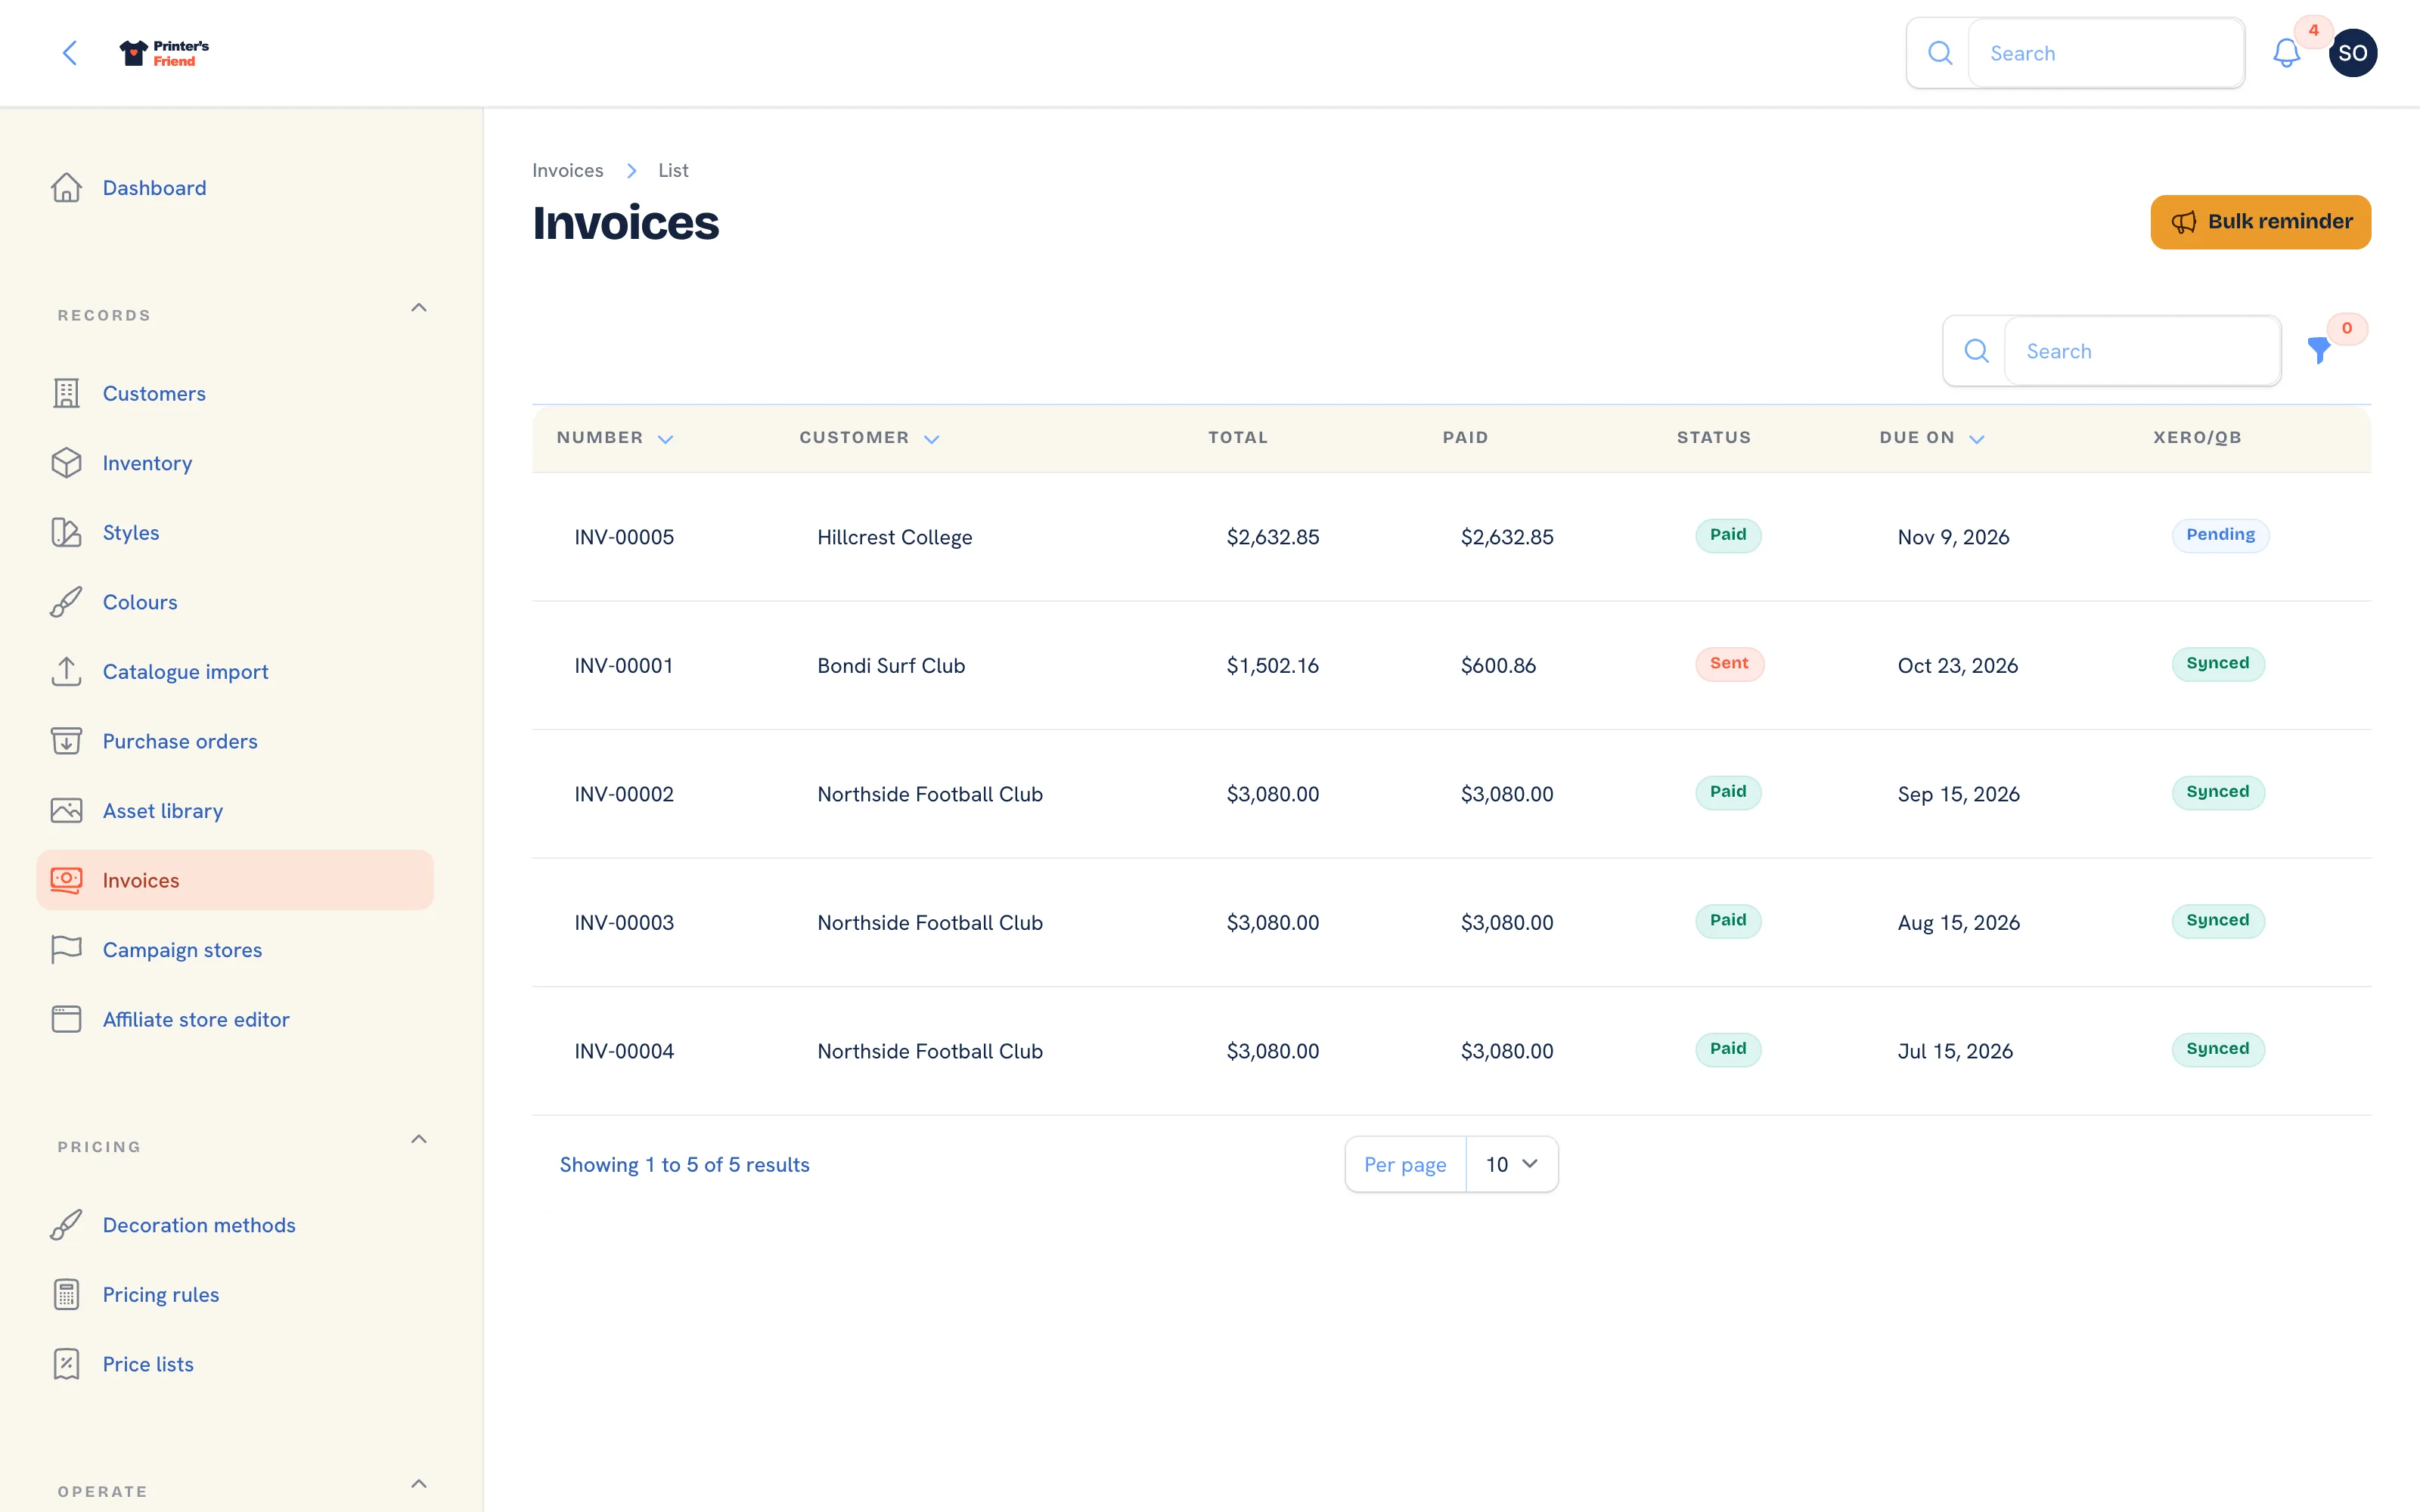Image resolution: width=2420 pixels, height=1512 pixels.
Task: Click the Catalogue import upload icon
Action: coord(67,672)
